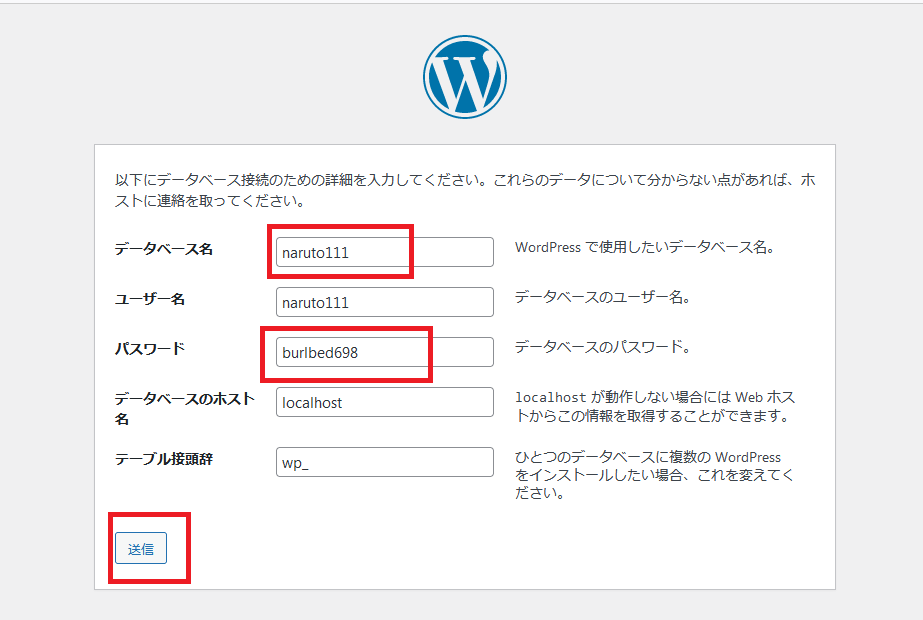
Task: Click the localhost host name field
Action: [x=384, y=401]
